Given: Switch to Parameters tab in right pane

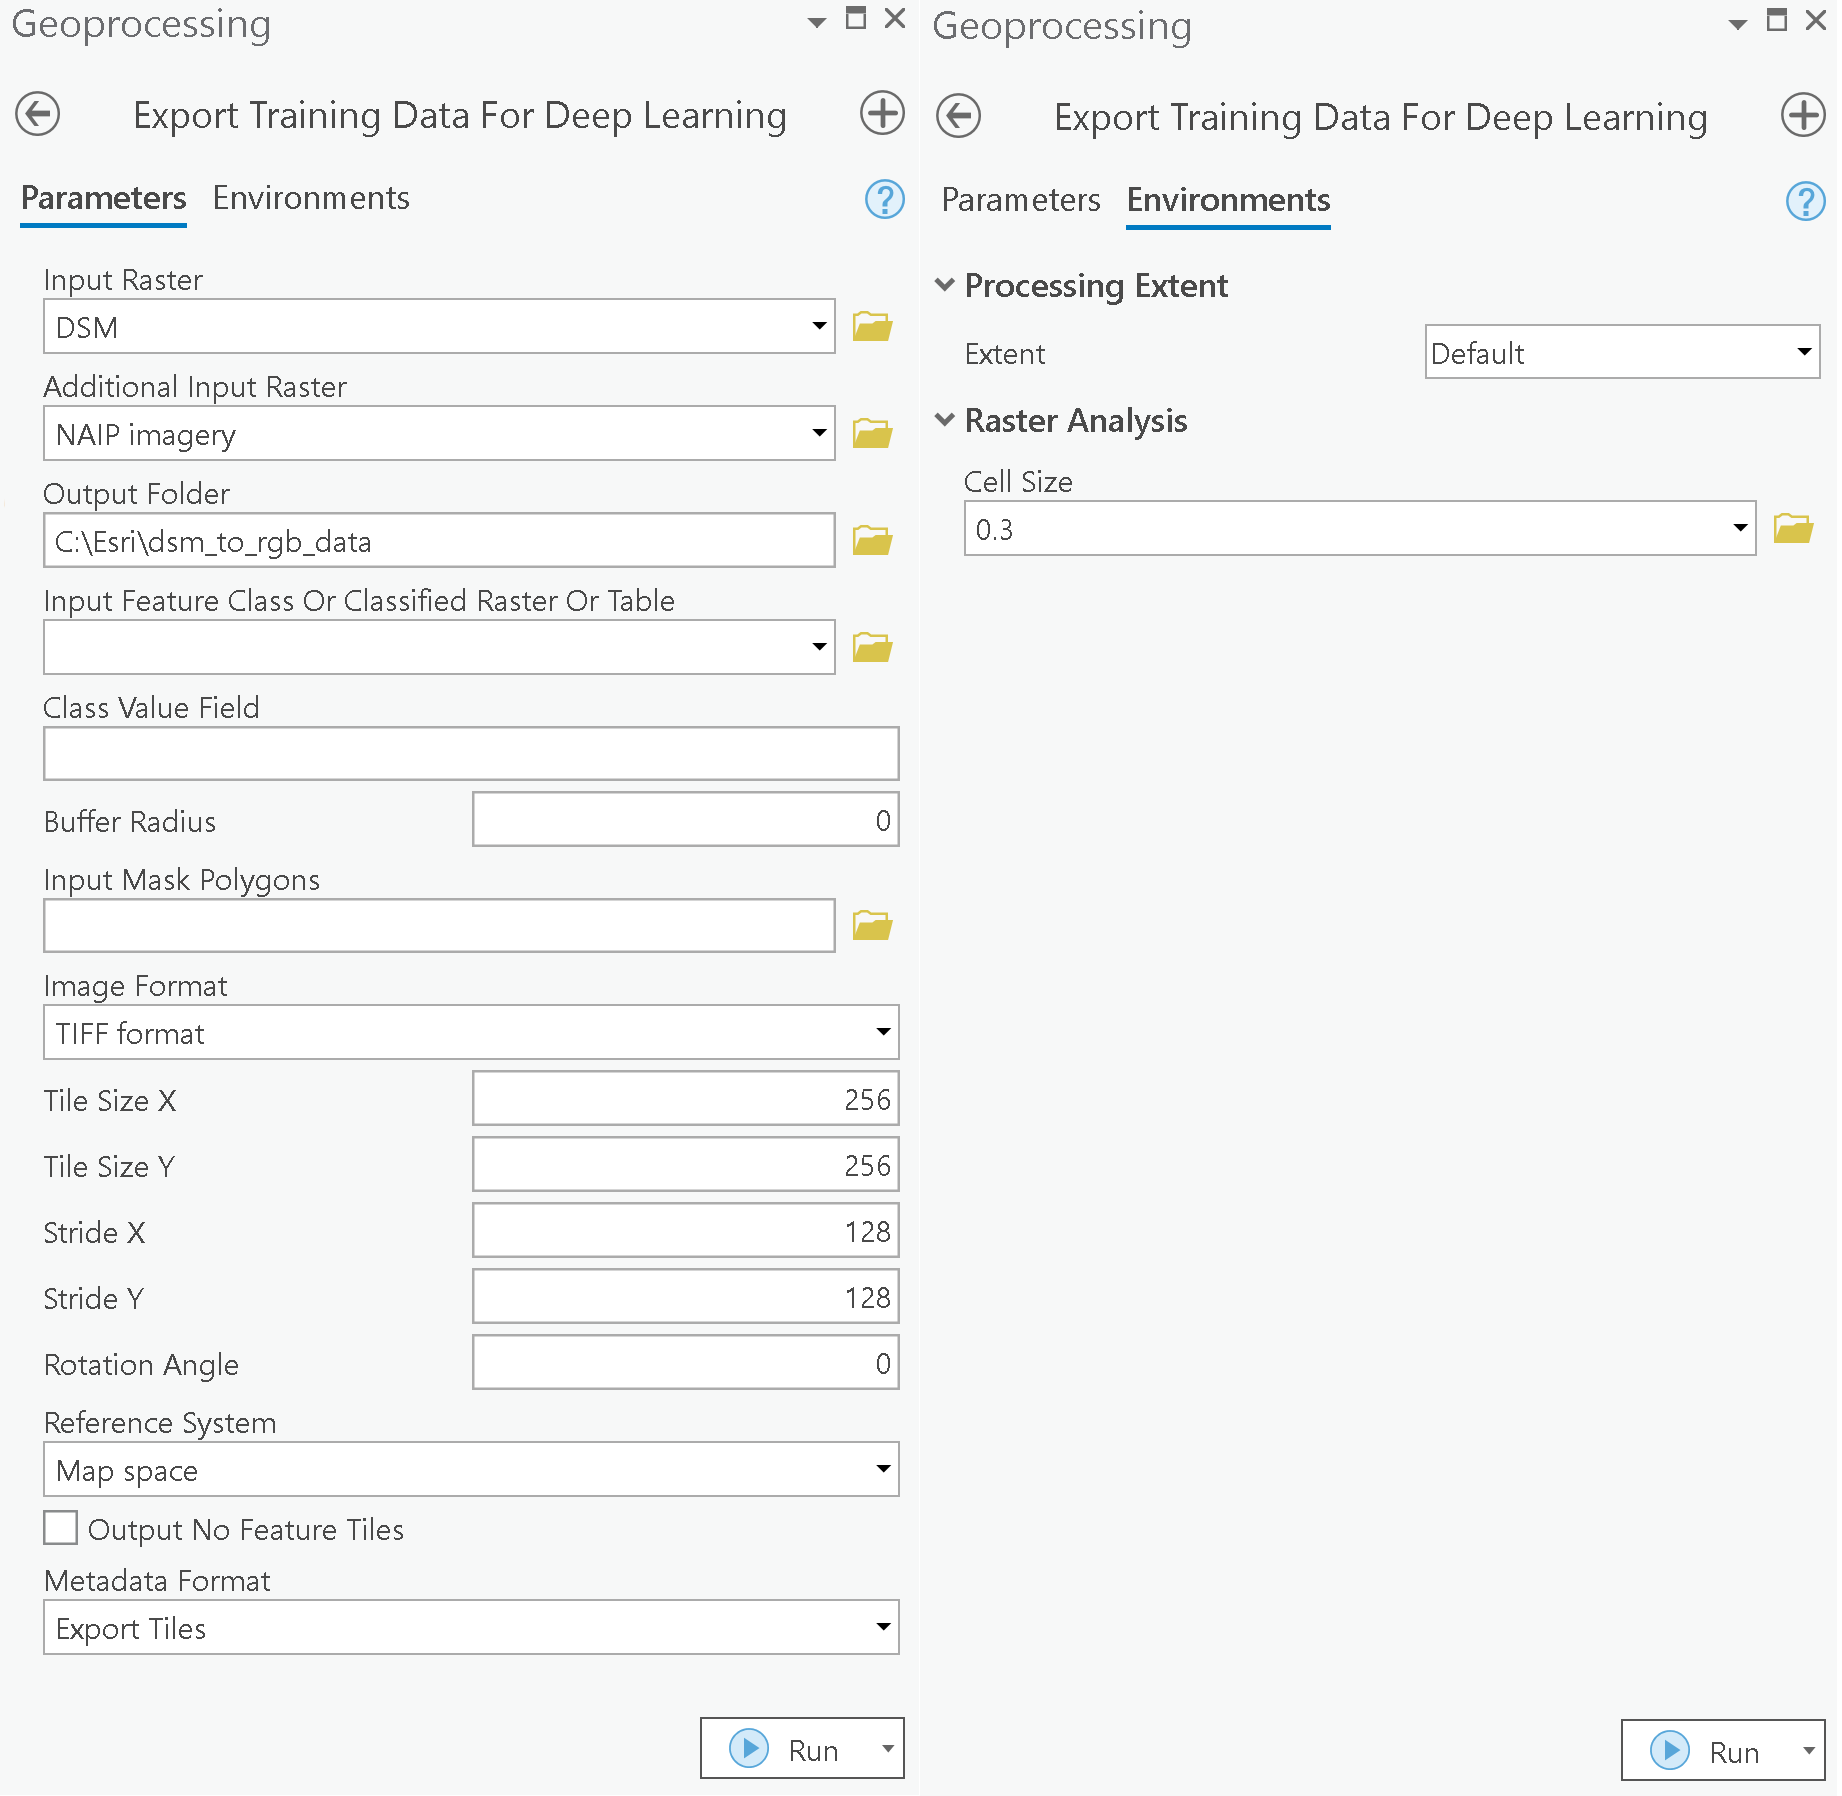Looking at the screenshot, I should click(x=1020, y=201).
